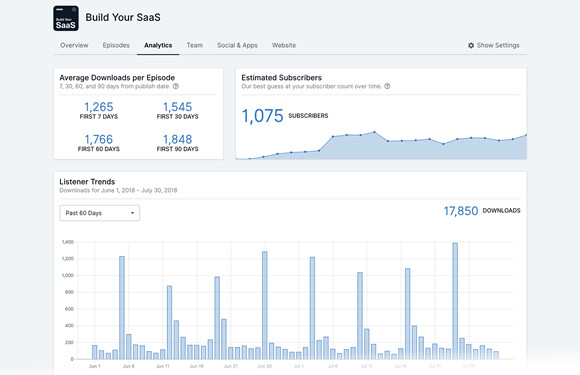Viewport: 580px width, 375px height.
Task: Open the Website tab
Action: click(284, 45)
